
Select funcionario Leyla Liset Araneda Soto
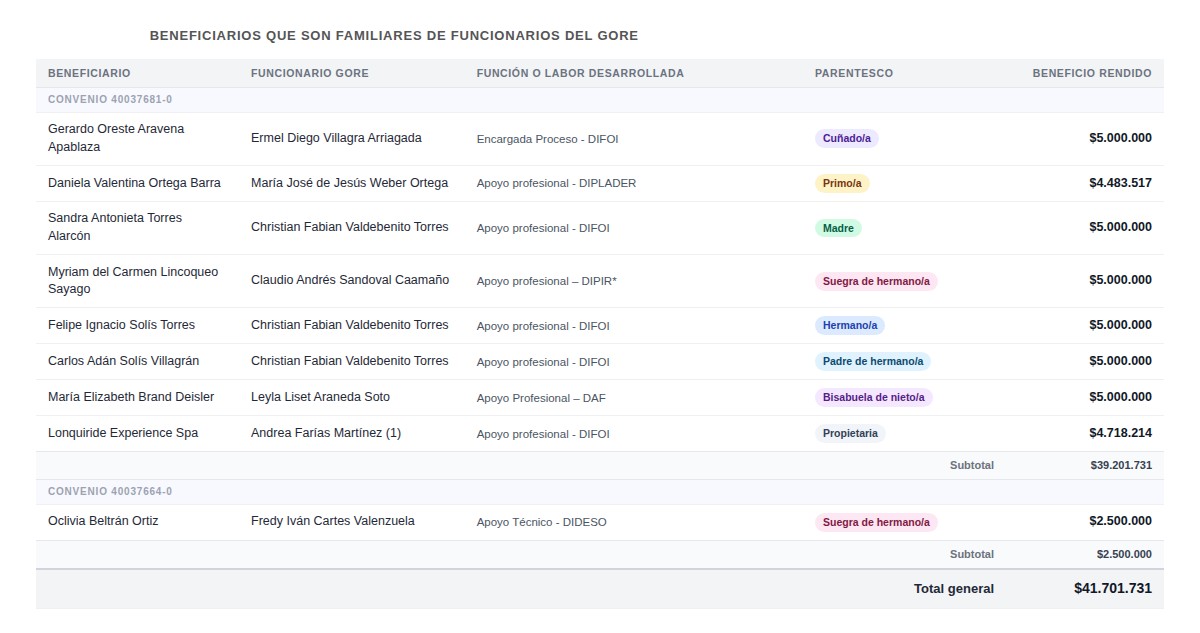click(x=320, y=397)
